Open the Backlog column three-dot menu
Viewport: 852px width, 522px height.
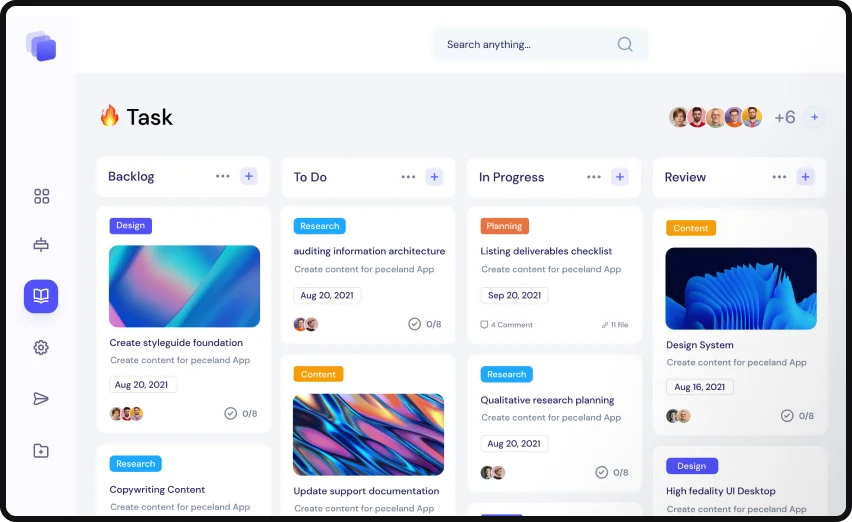pos(222,176)
